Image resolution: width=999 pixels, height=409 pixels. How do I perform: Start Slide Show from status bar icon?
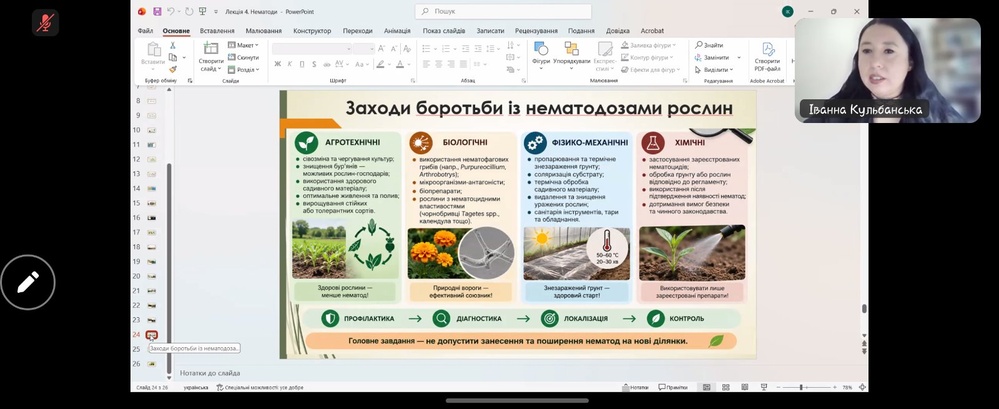pos(764,387)
